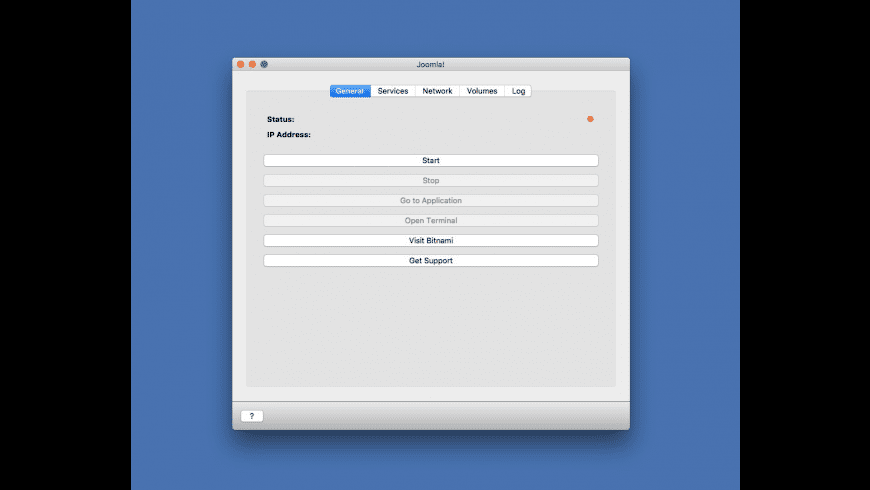Click the Stop button
Viewport: 870px width, 490px height.
coord(431,180)
